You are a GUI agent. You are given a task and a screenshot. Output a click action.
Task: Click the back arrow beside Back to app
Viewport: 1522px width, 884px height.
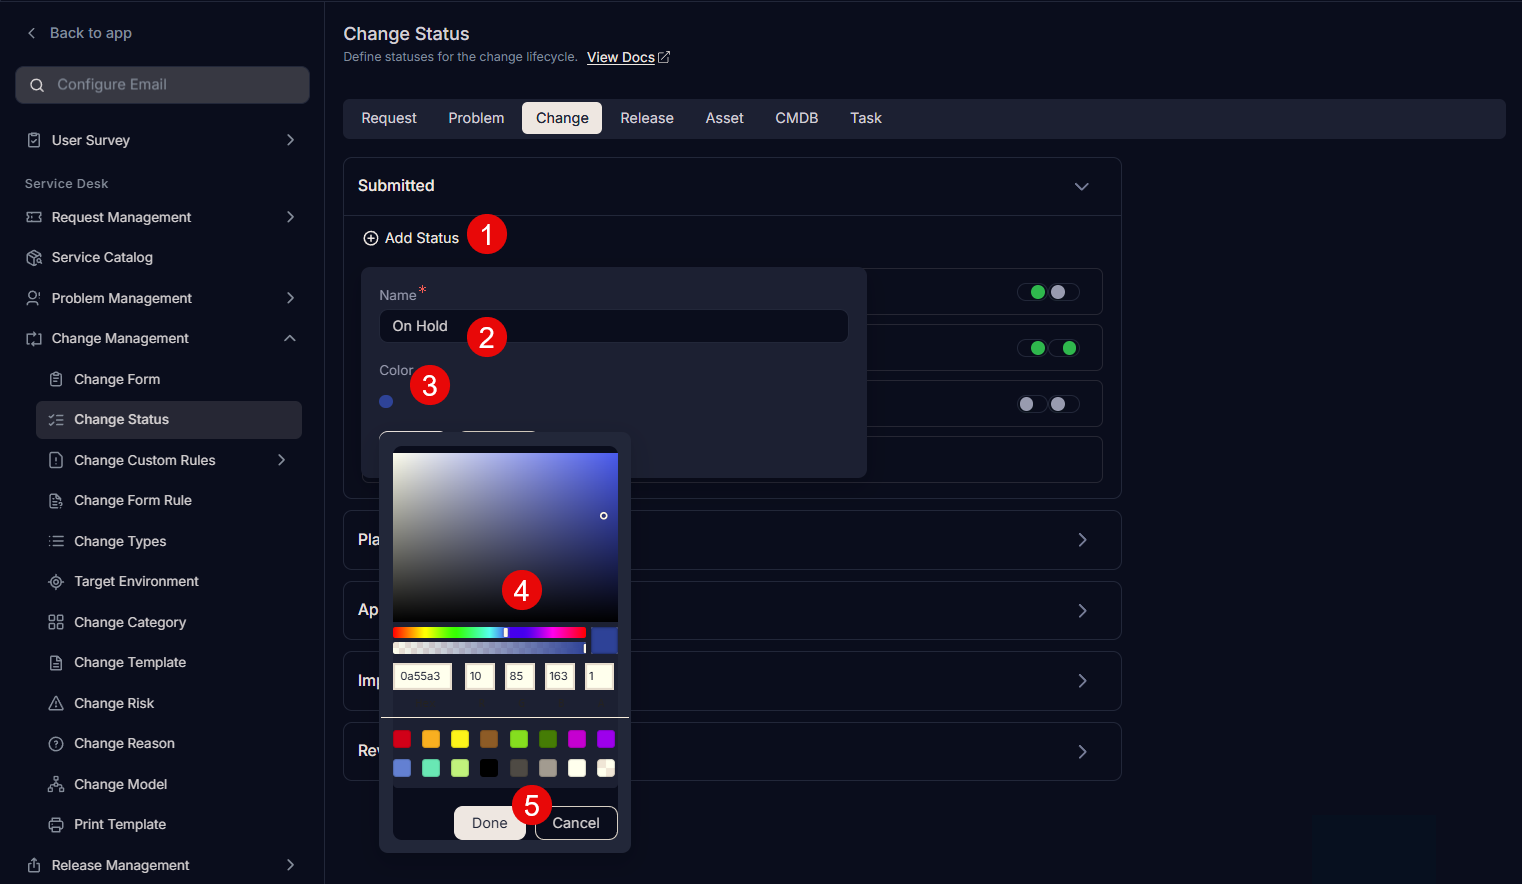click(x=32, y=33)
